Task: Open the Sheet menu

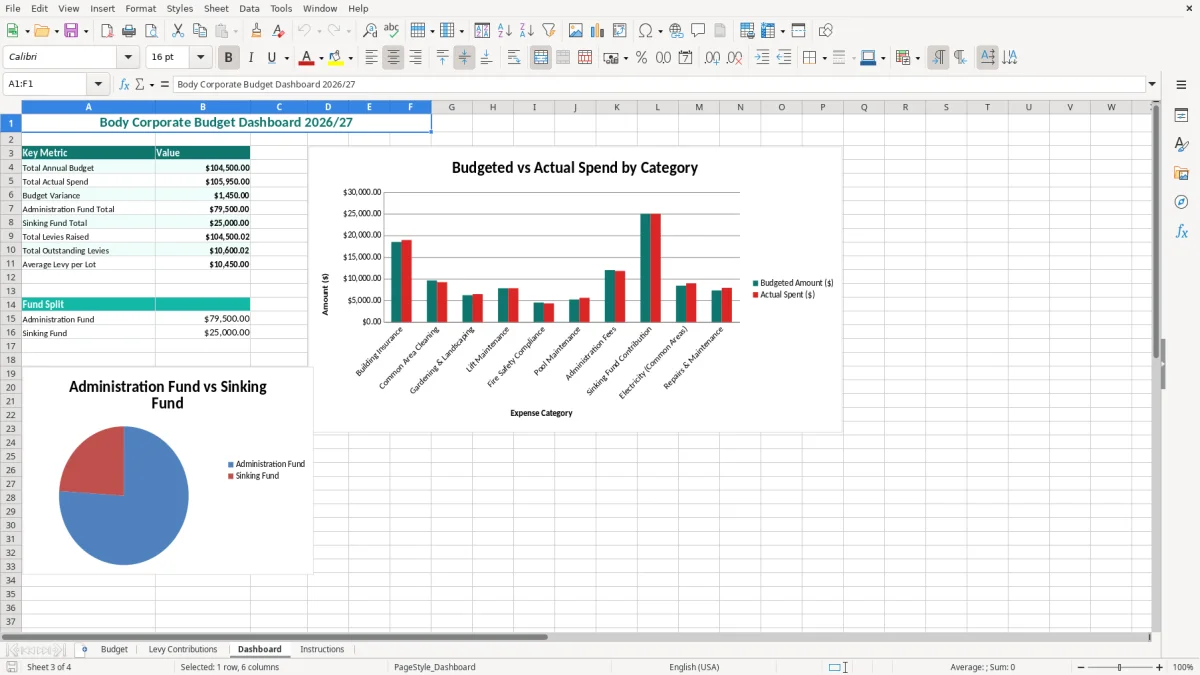Action: [216, 8]
